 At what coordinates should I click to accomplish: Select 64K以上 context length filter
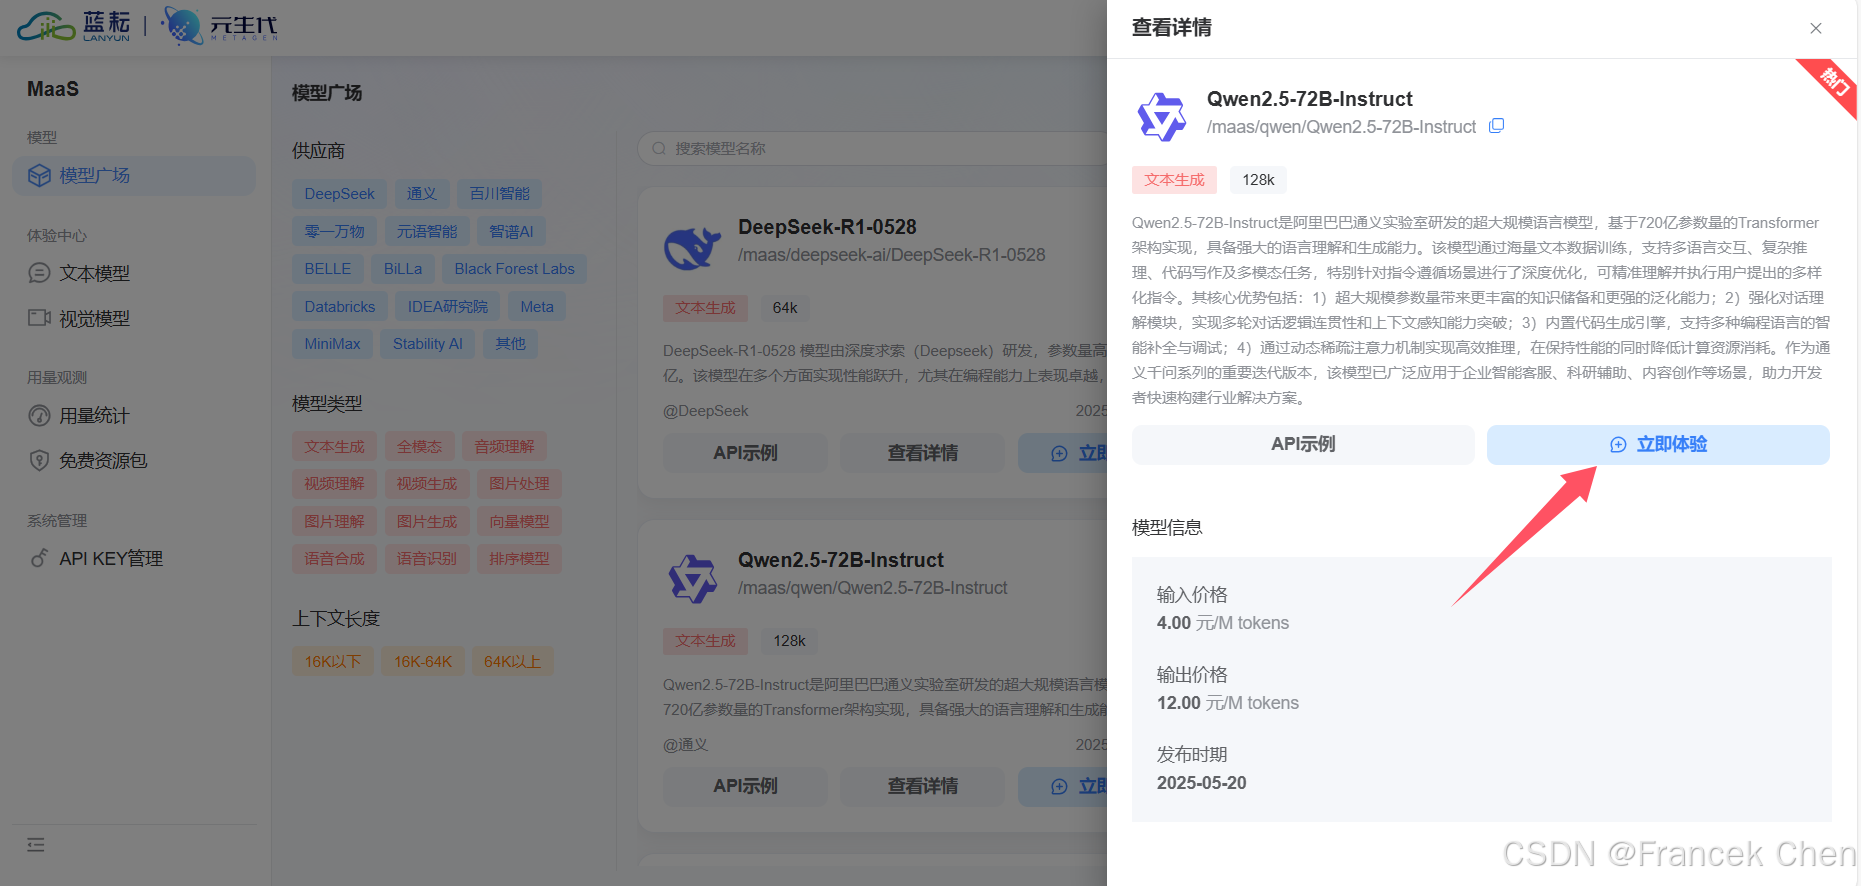coord(512,662)
